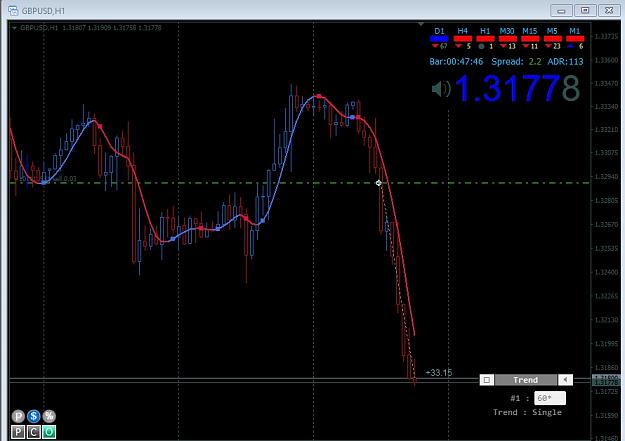Click the square icon left of Trend
This screenshot has height=441, width=625.
pyautogui.click(x=487, y=380)
